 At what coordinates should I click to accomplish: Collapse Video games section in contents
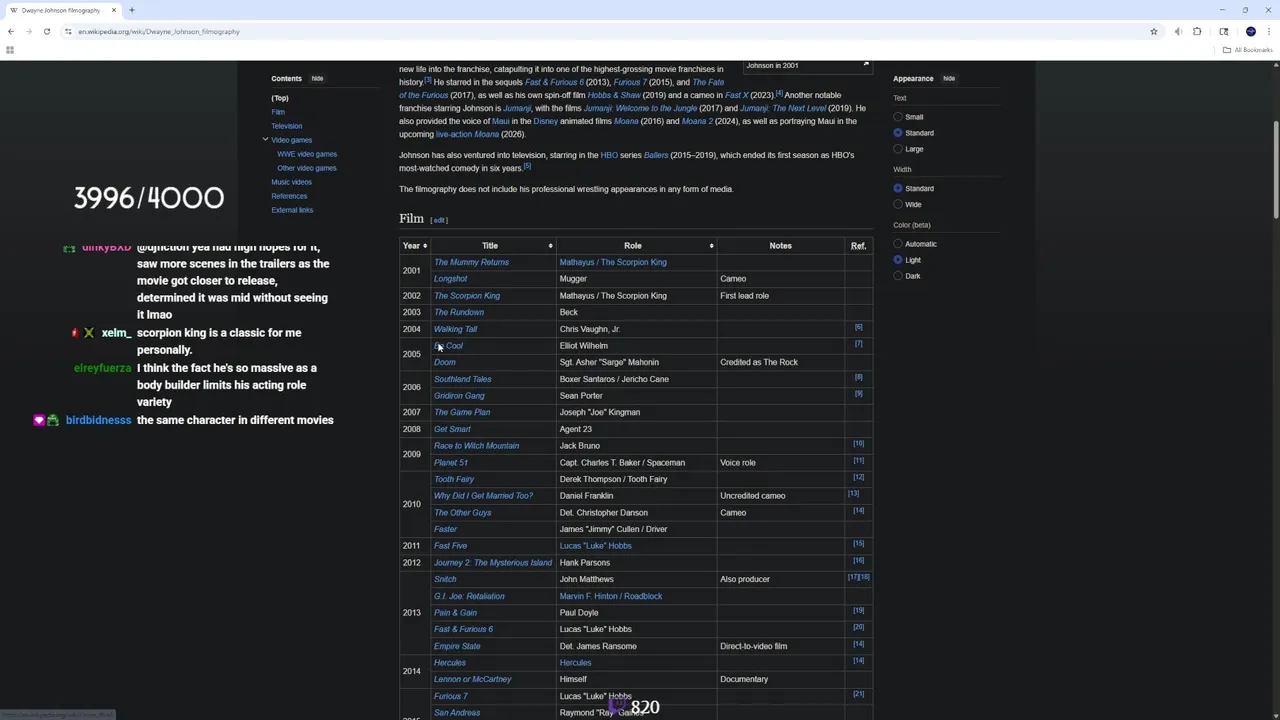coord(265,140)
